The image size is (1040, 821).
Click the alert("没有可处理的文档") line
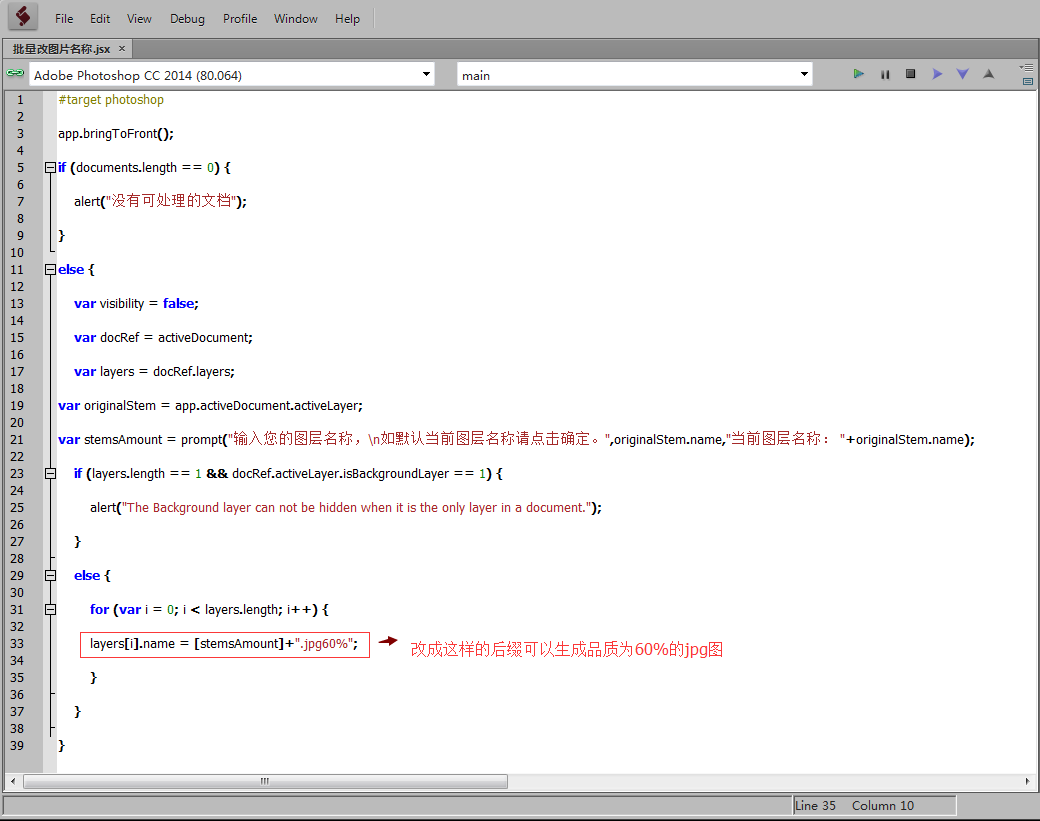[x=160, y=201]
